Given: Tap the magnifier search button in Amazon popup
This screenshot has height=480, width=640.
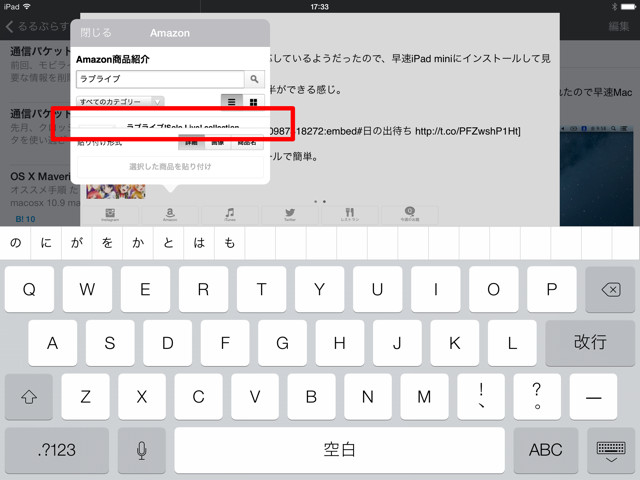Looking at the screenshot, I should pyautogui.click(x=254, y=79).
